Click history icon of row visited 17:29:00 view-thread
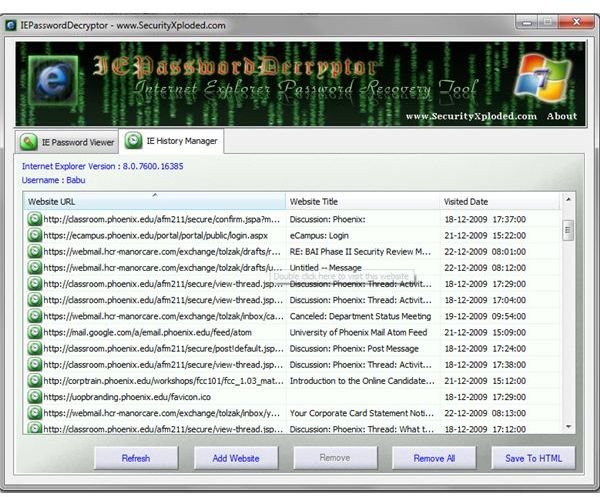The width and height of the screenshot is (600, 497). pyautogui.click(x=34, y=284)
